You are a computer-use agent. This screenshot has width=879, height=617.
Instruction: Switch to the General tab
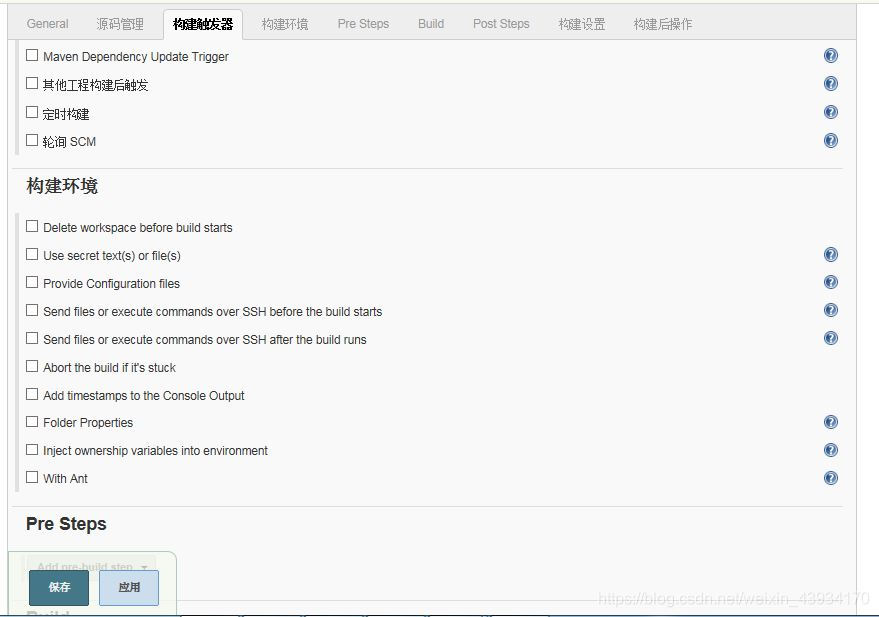click(48, 24)
